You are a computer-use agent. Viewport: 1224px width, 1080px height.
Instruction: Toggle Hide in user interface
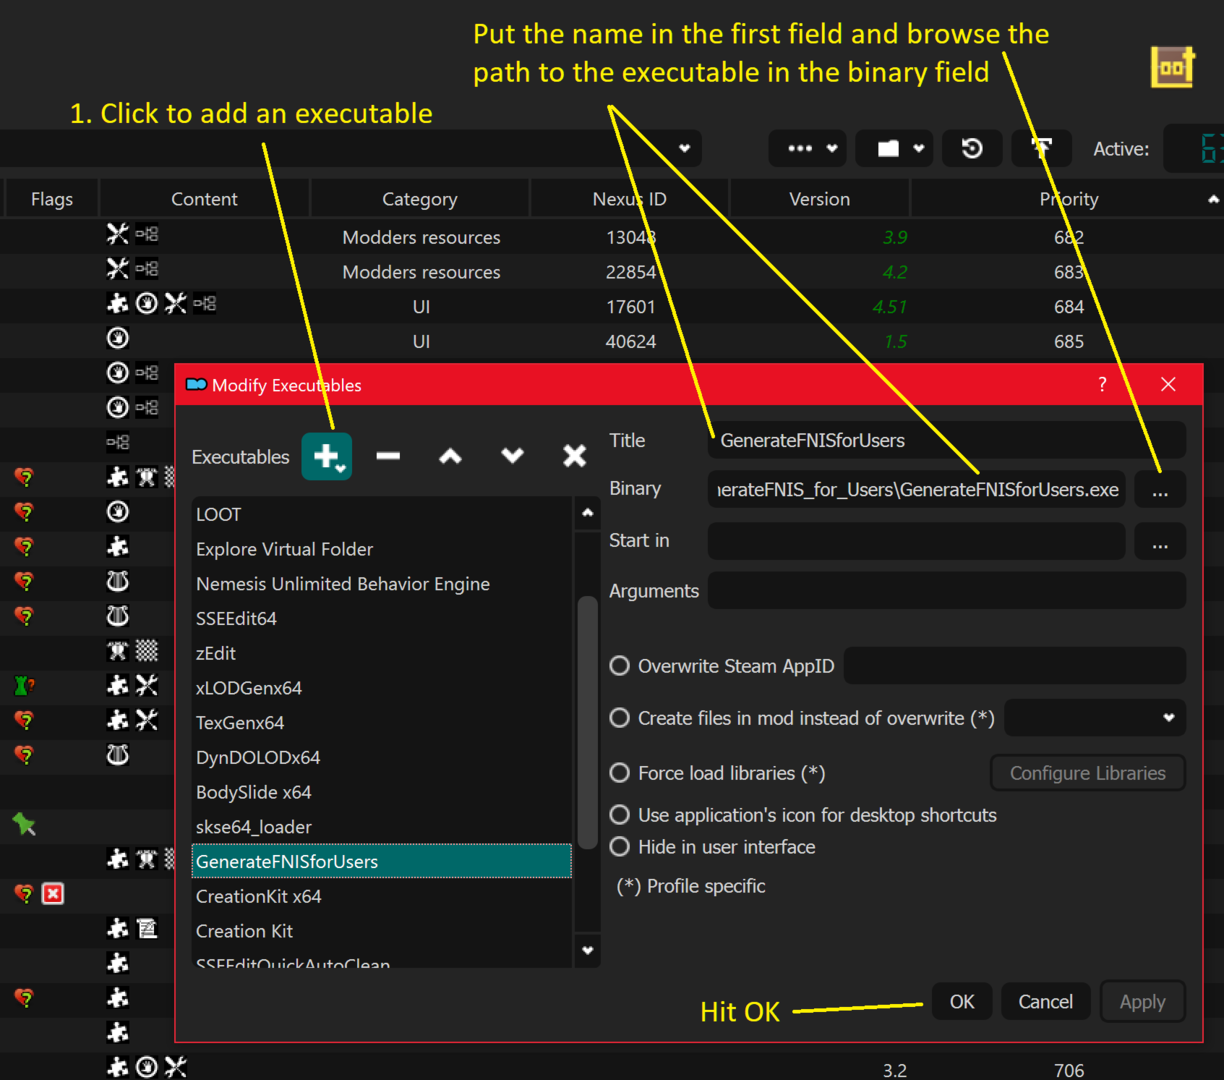click(620, 847)
